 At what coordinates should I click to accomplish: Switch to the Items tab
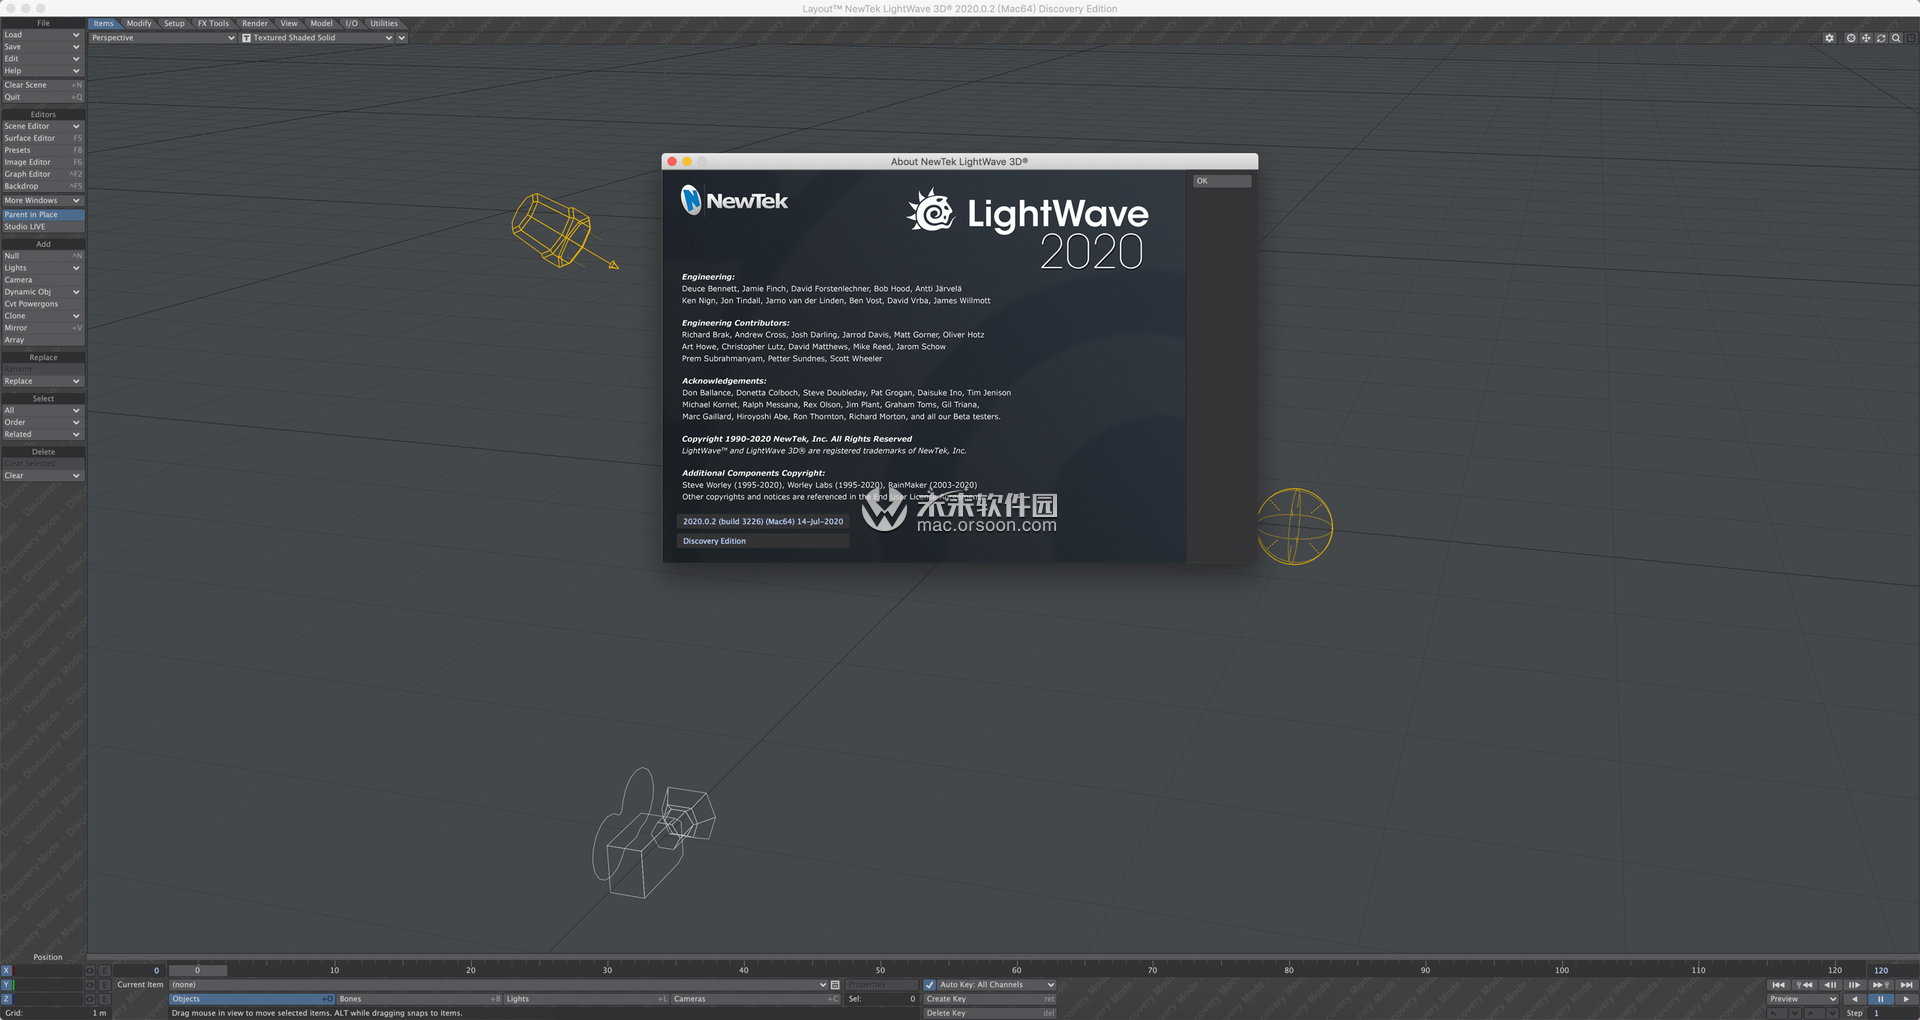pyautogui.click(x=104, y=23)
